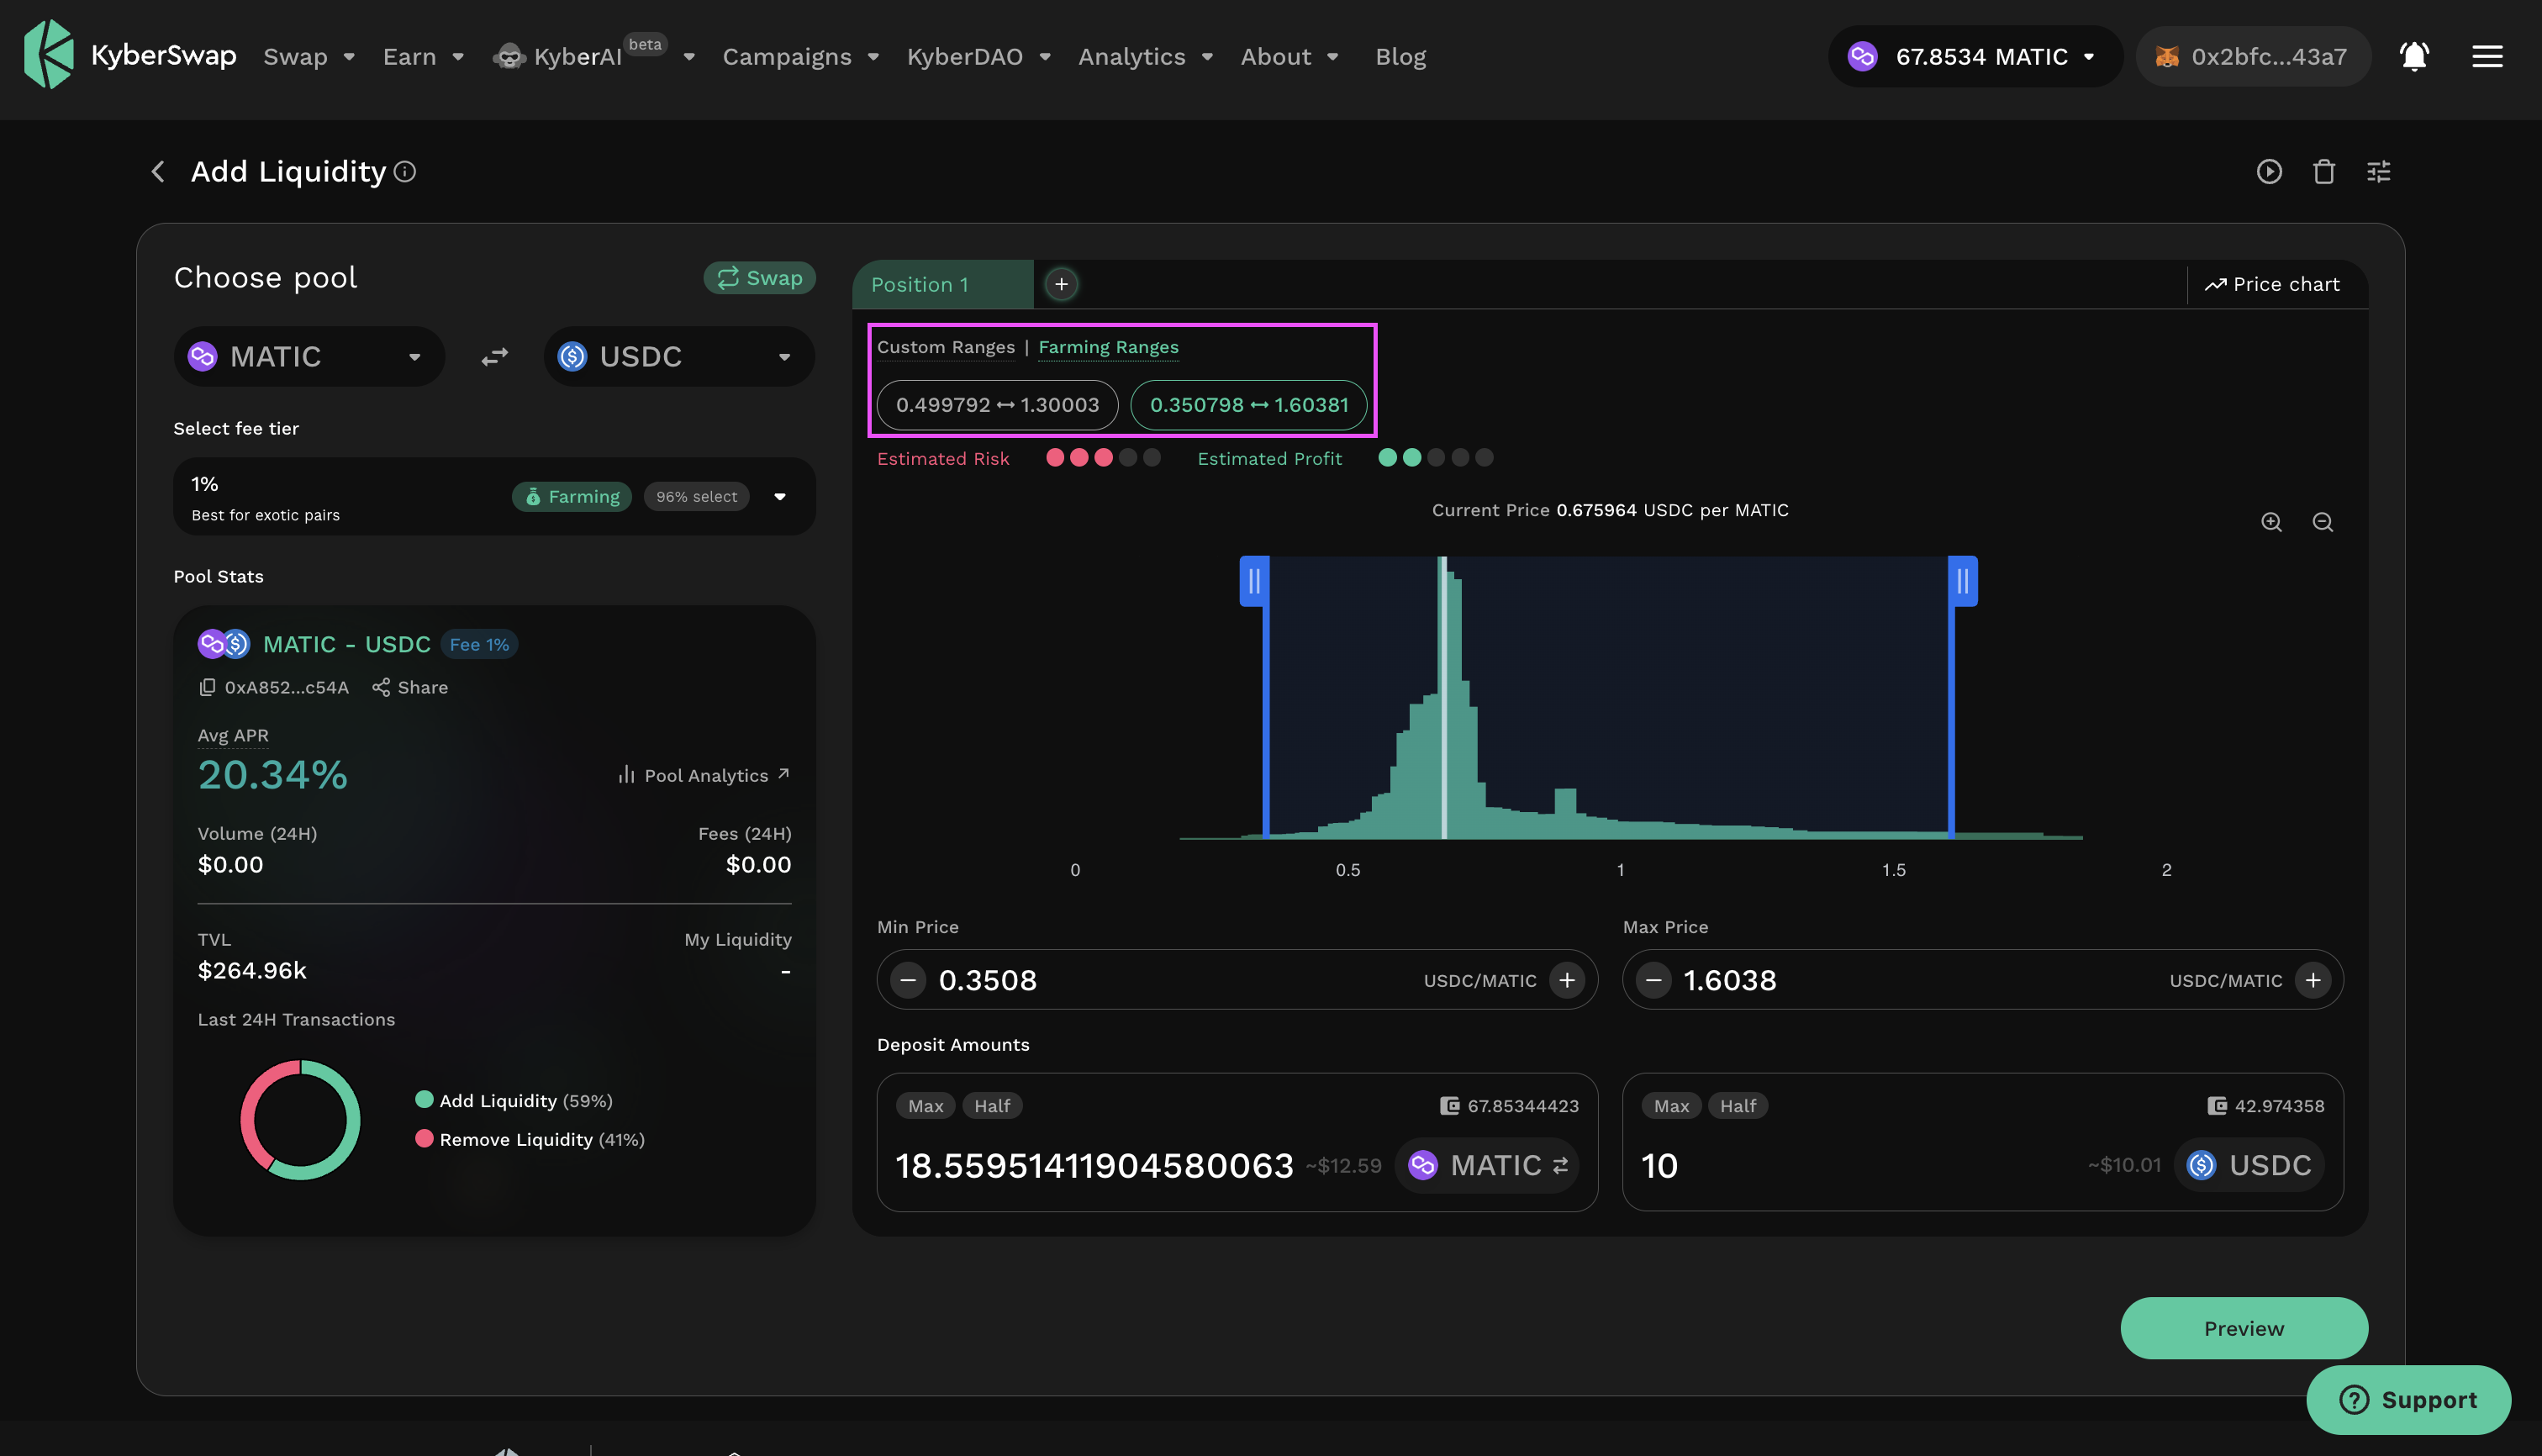The width and height of the screenshot is (2542, 1456).
Task: Click the green Swap button
Action: coord(760,278)
